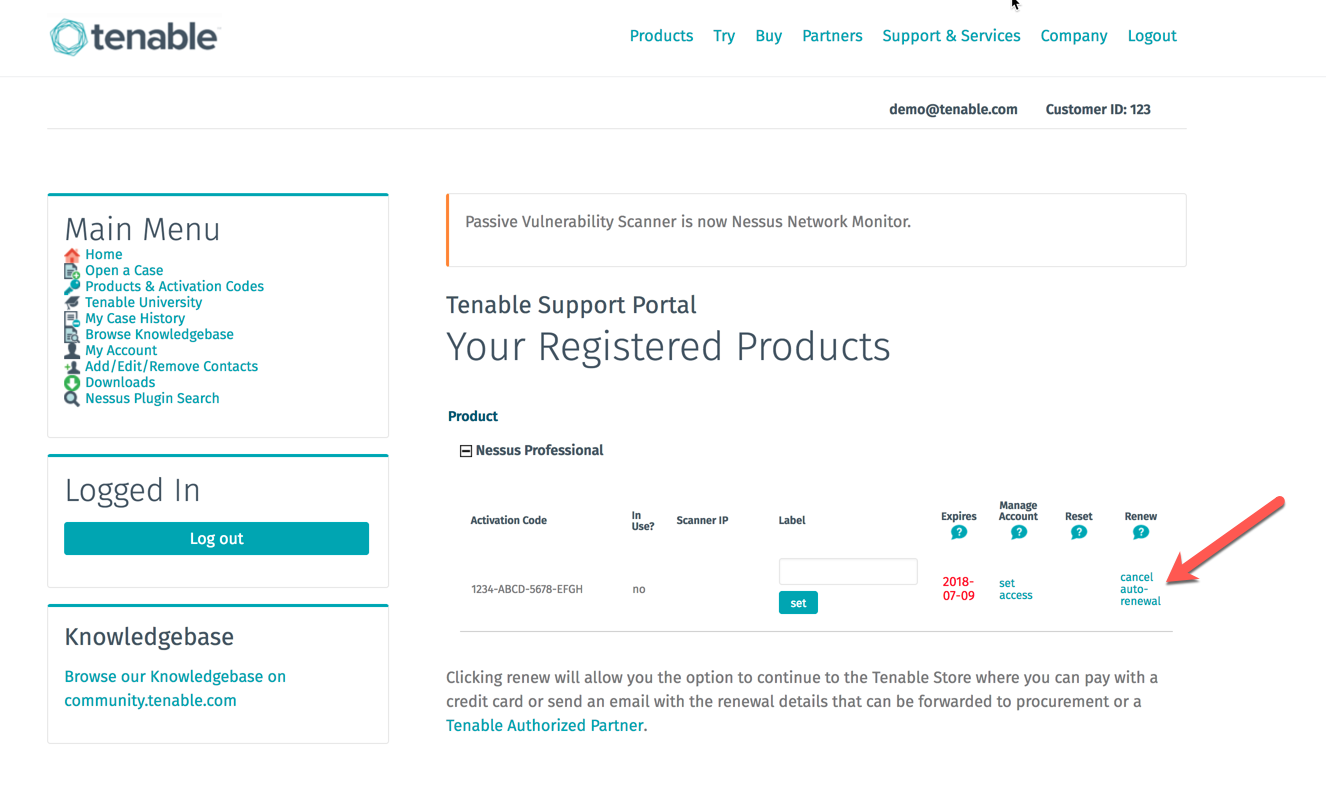This screenshot has height=789, width=1326.
Task: Click the set button under Label field
Action: click(x=798, y=603)
